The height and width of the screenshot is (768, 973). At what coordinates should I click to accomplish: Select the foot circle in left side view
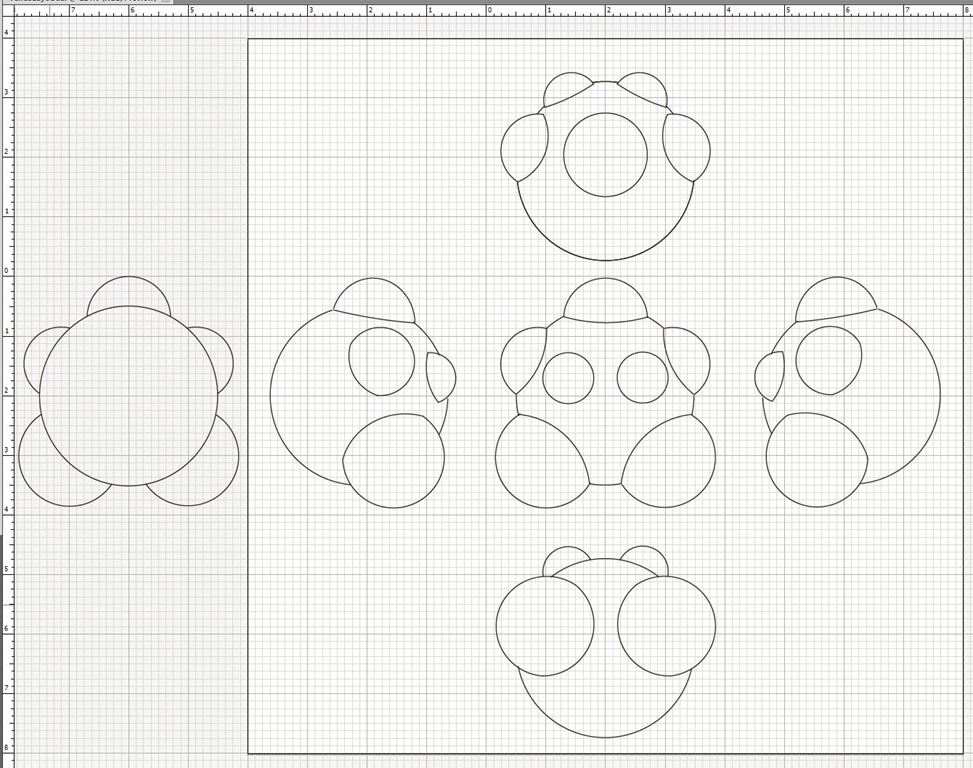(393, 461)
